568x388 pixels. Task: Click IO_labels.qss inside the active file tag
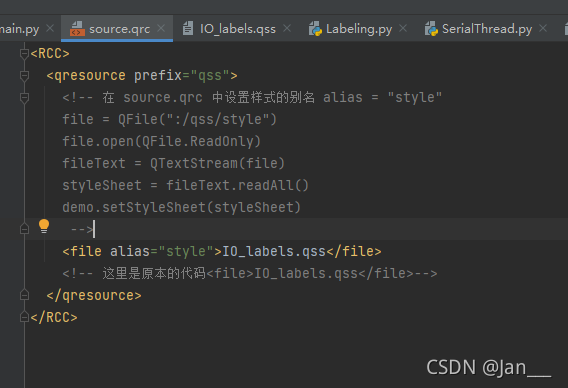pyautogui.click(x=274, y=251)
